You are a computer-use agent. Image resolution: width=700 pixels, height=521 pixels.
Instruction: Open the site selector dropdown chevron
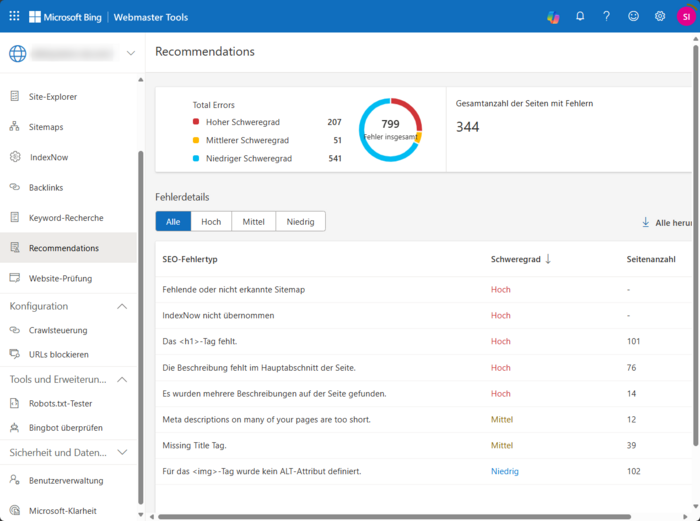pyautogui.click(x=131, y=53)
